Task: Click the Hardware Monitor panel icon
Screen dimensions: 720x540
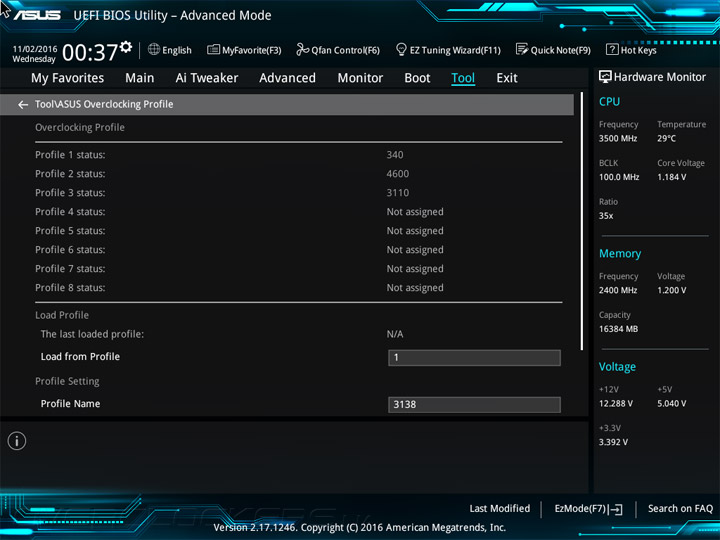Action: click(605, 77)
